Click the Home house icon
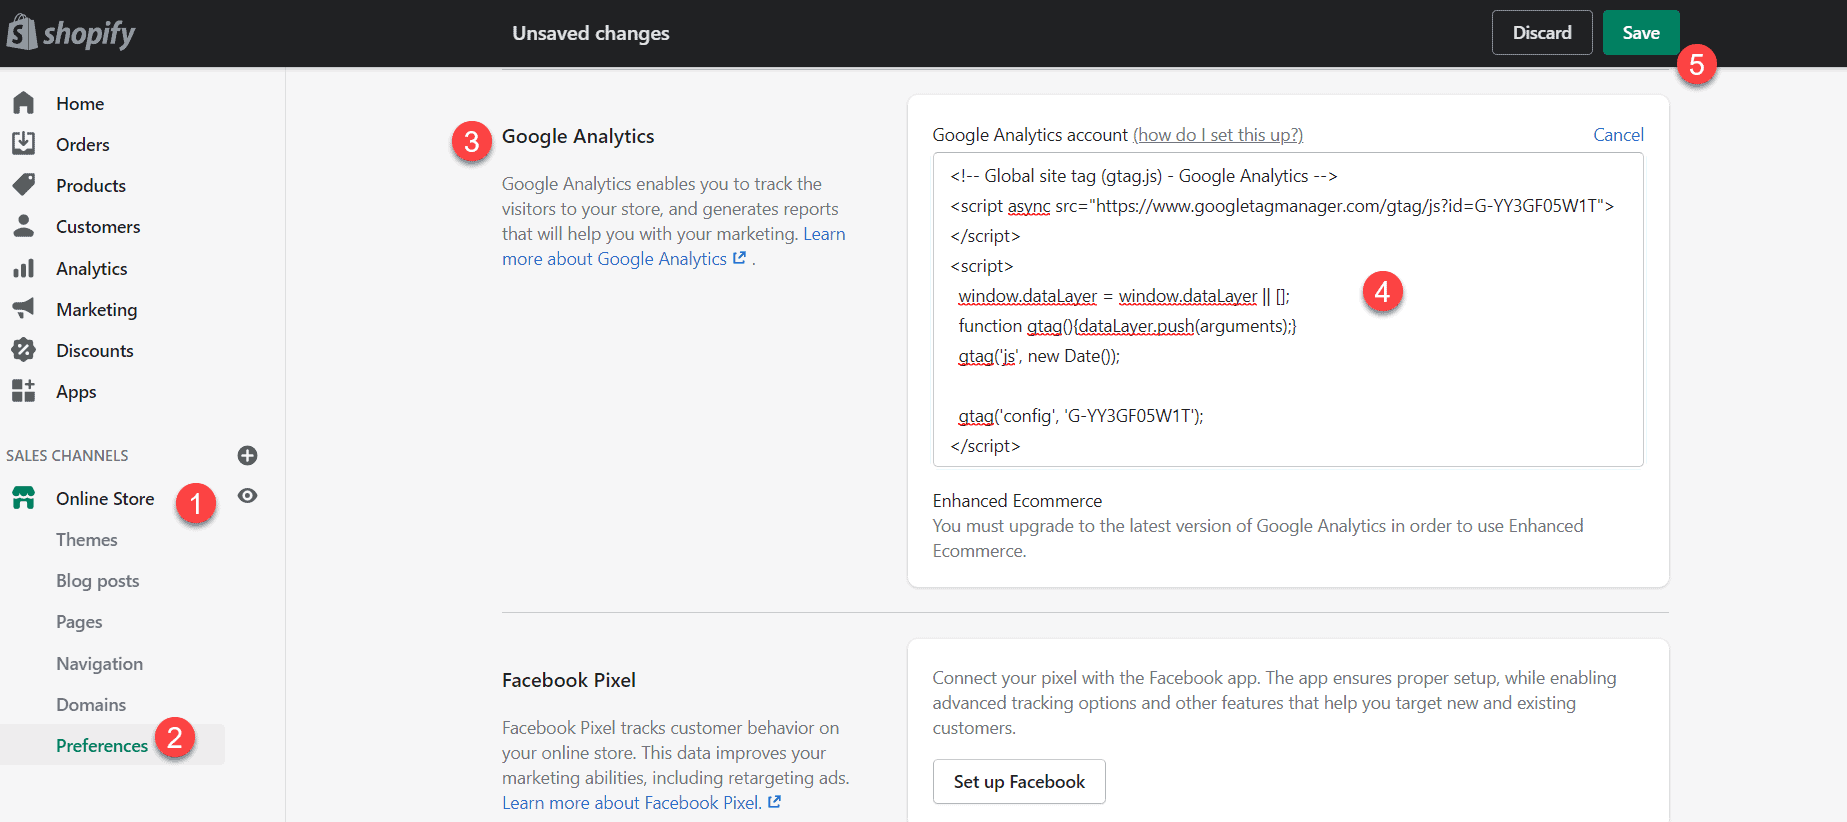The height and width of the screenshot is (822, 1847). click(24, 103)
